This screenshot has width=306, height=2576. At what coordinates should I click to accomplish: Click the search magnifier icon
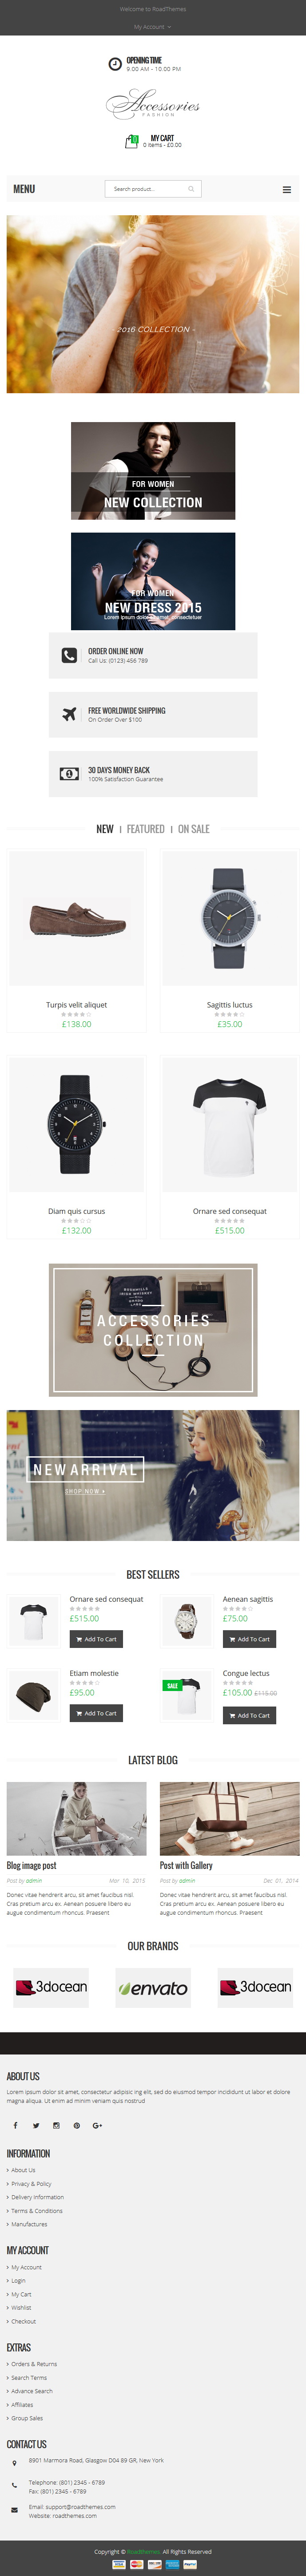[191, 189]
